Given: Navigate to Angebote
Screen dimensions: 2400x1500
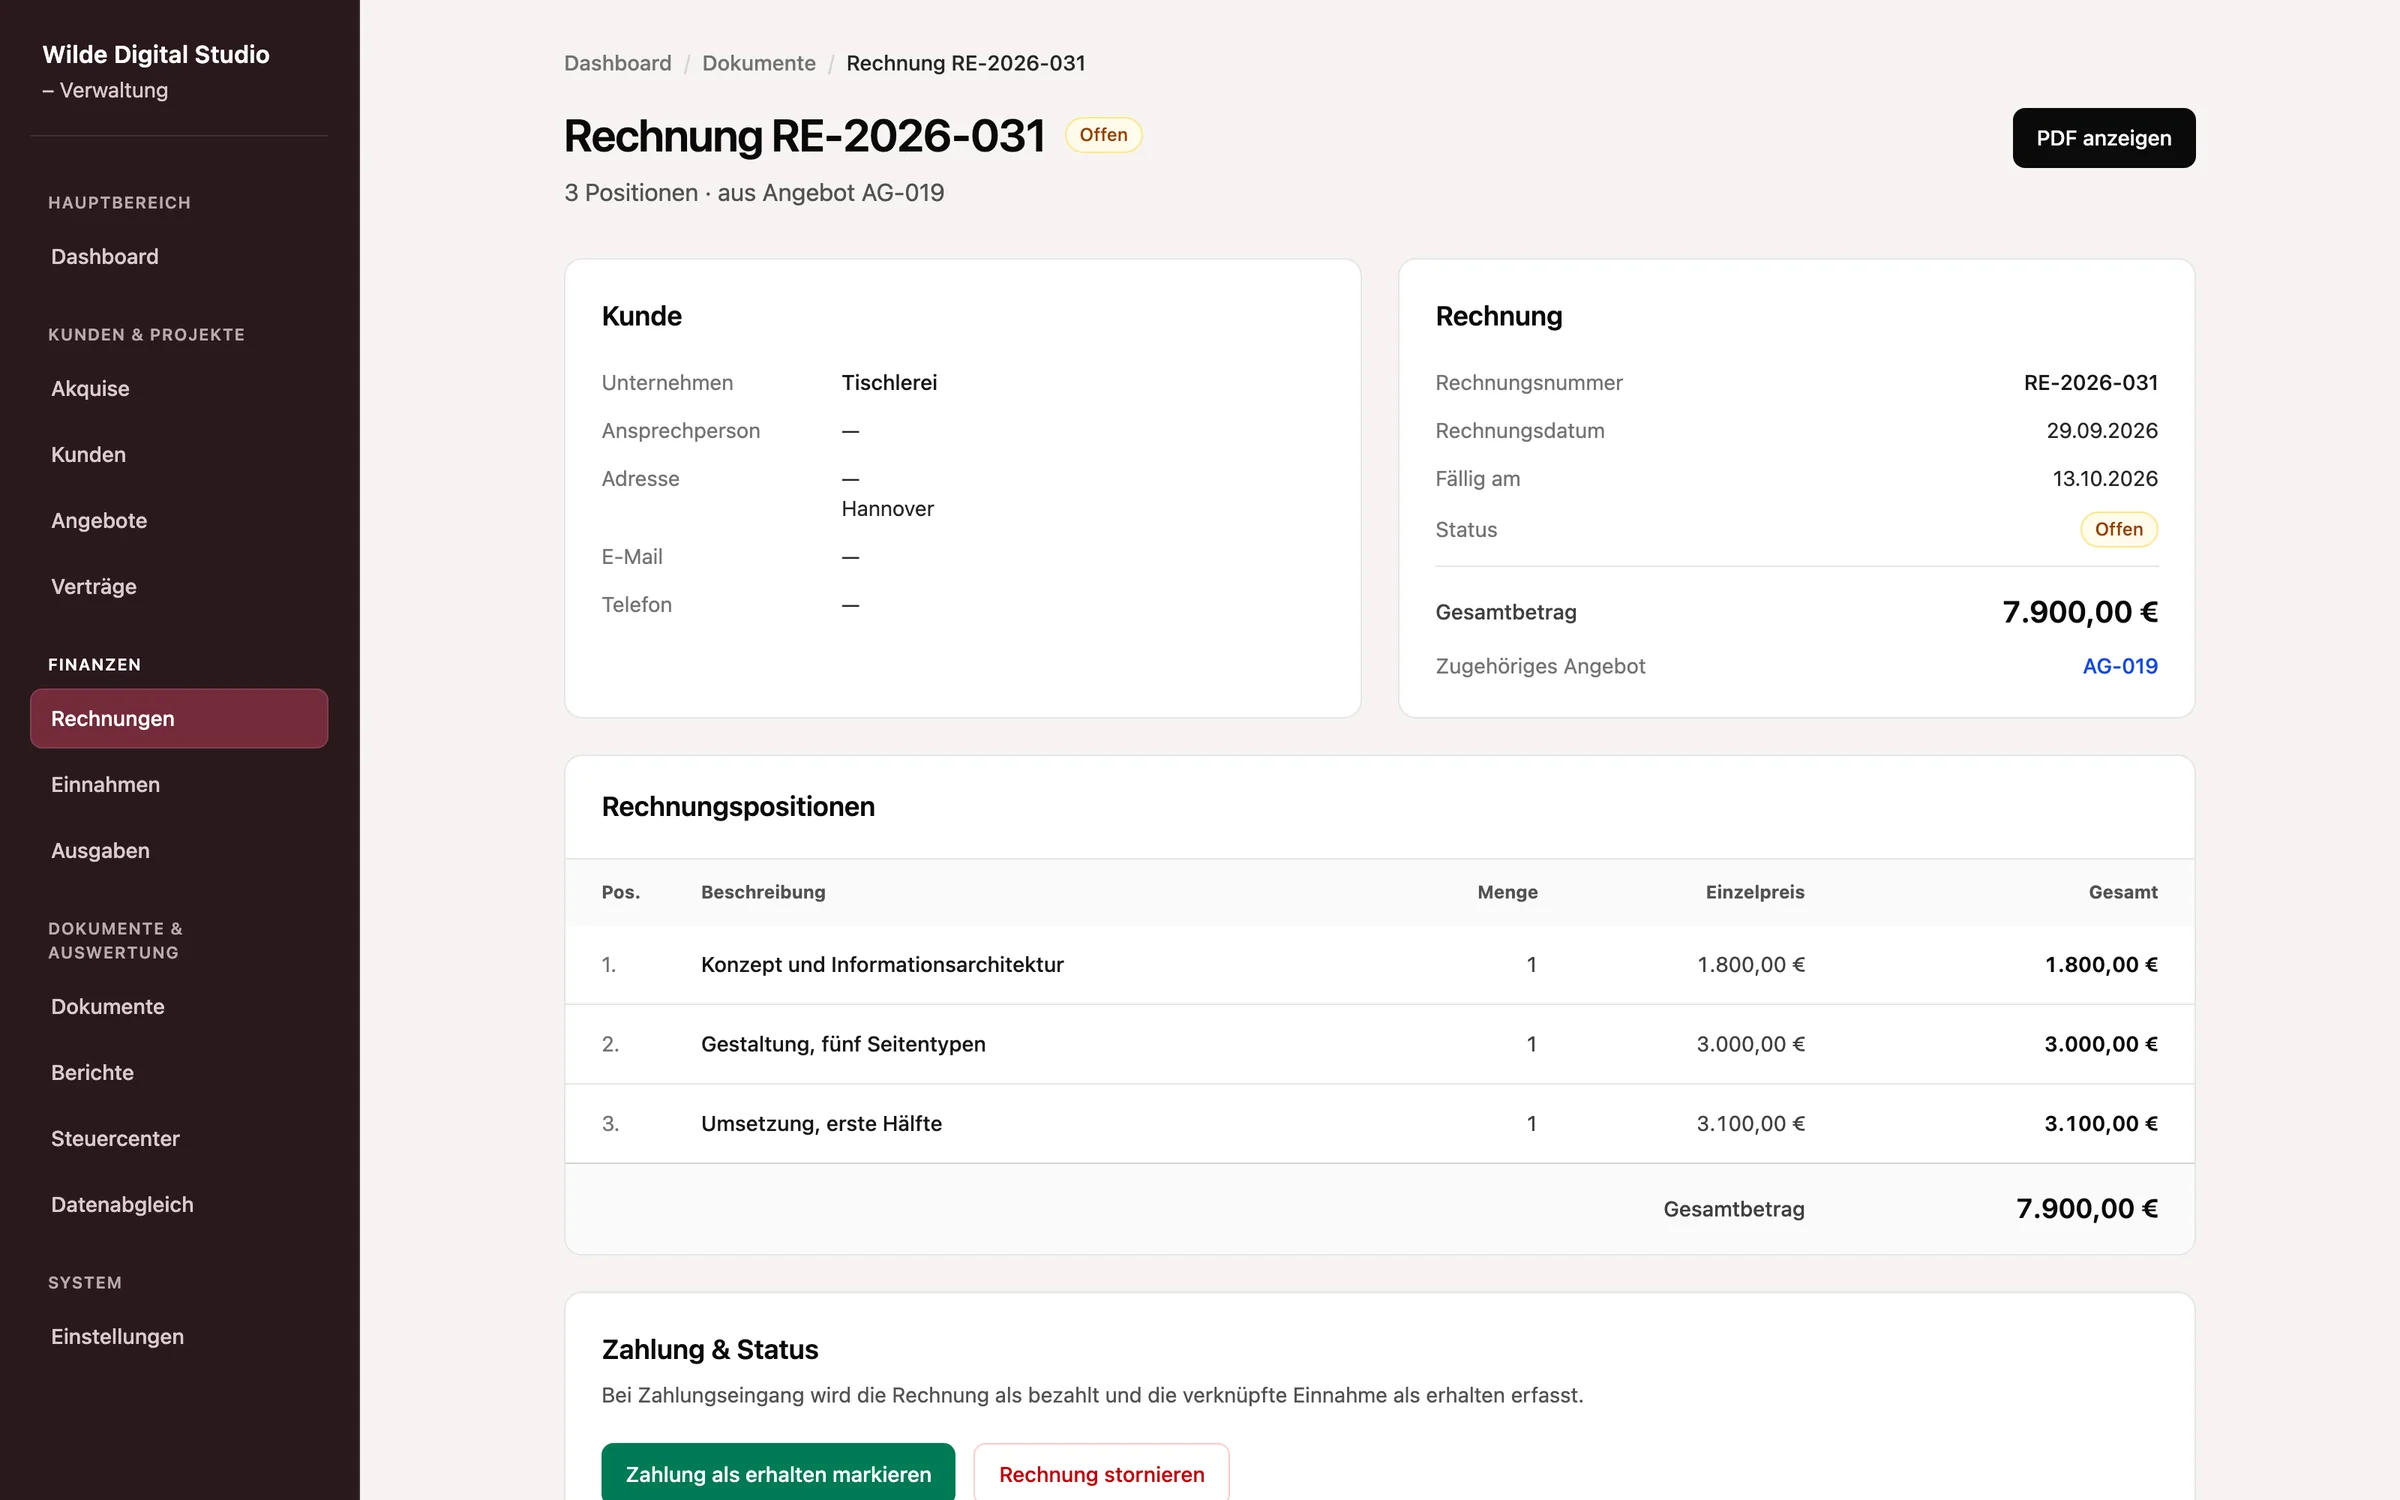Looking at the screenshot, I should [179, 521].
